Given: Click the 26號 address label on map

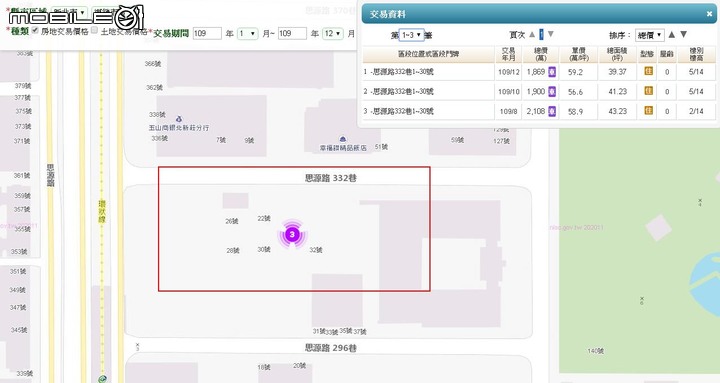Looking at the screenshot, I should click(x=232, y=221).
